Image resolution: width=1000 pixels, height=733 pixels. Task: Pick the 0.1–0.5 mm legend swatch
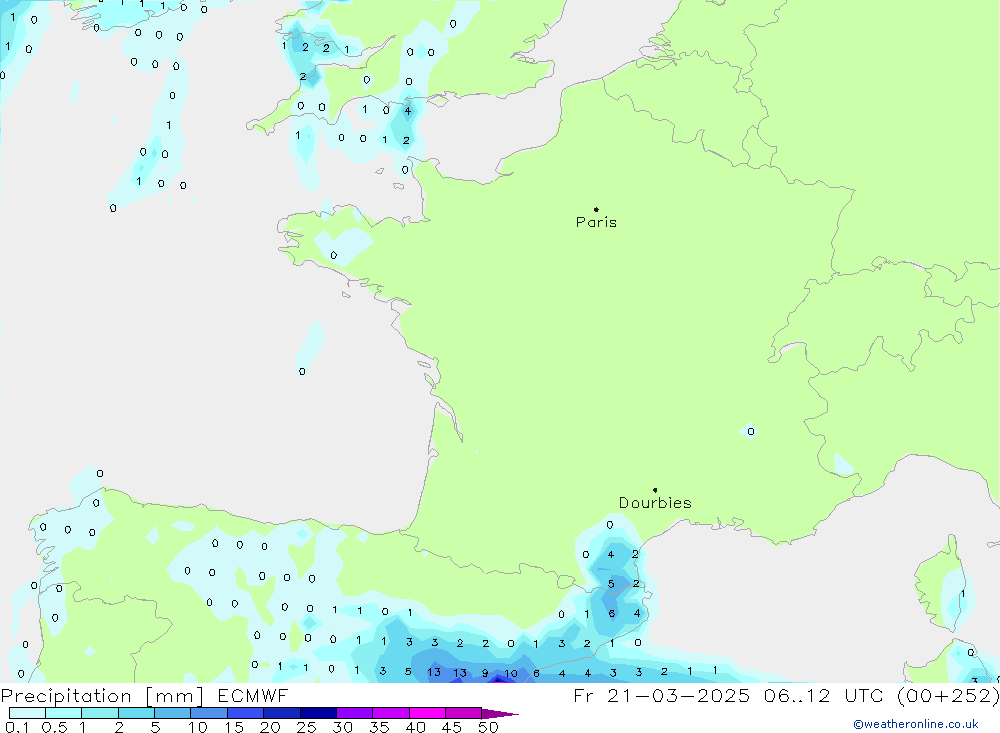[x=27, y=713]
